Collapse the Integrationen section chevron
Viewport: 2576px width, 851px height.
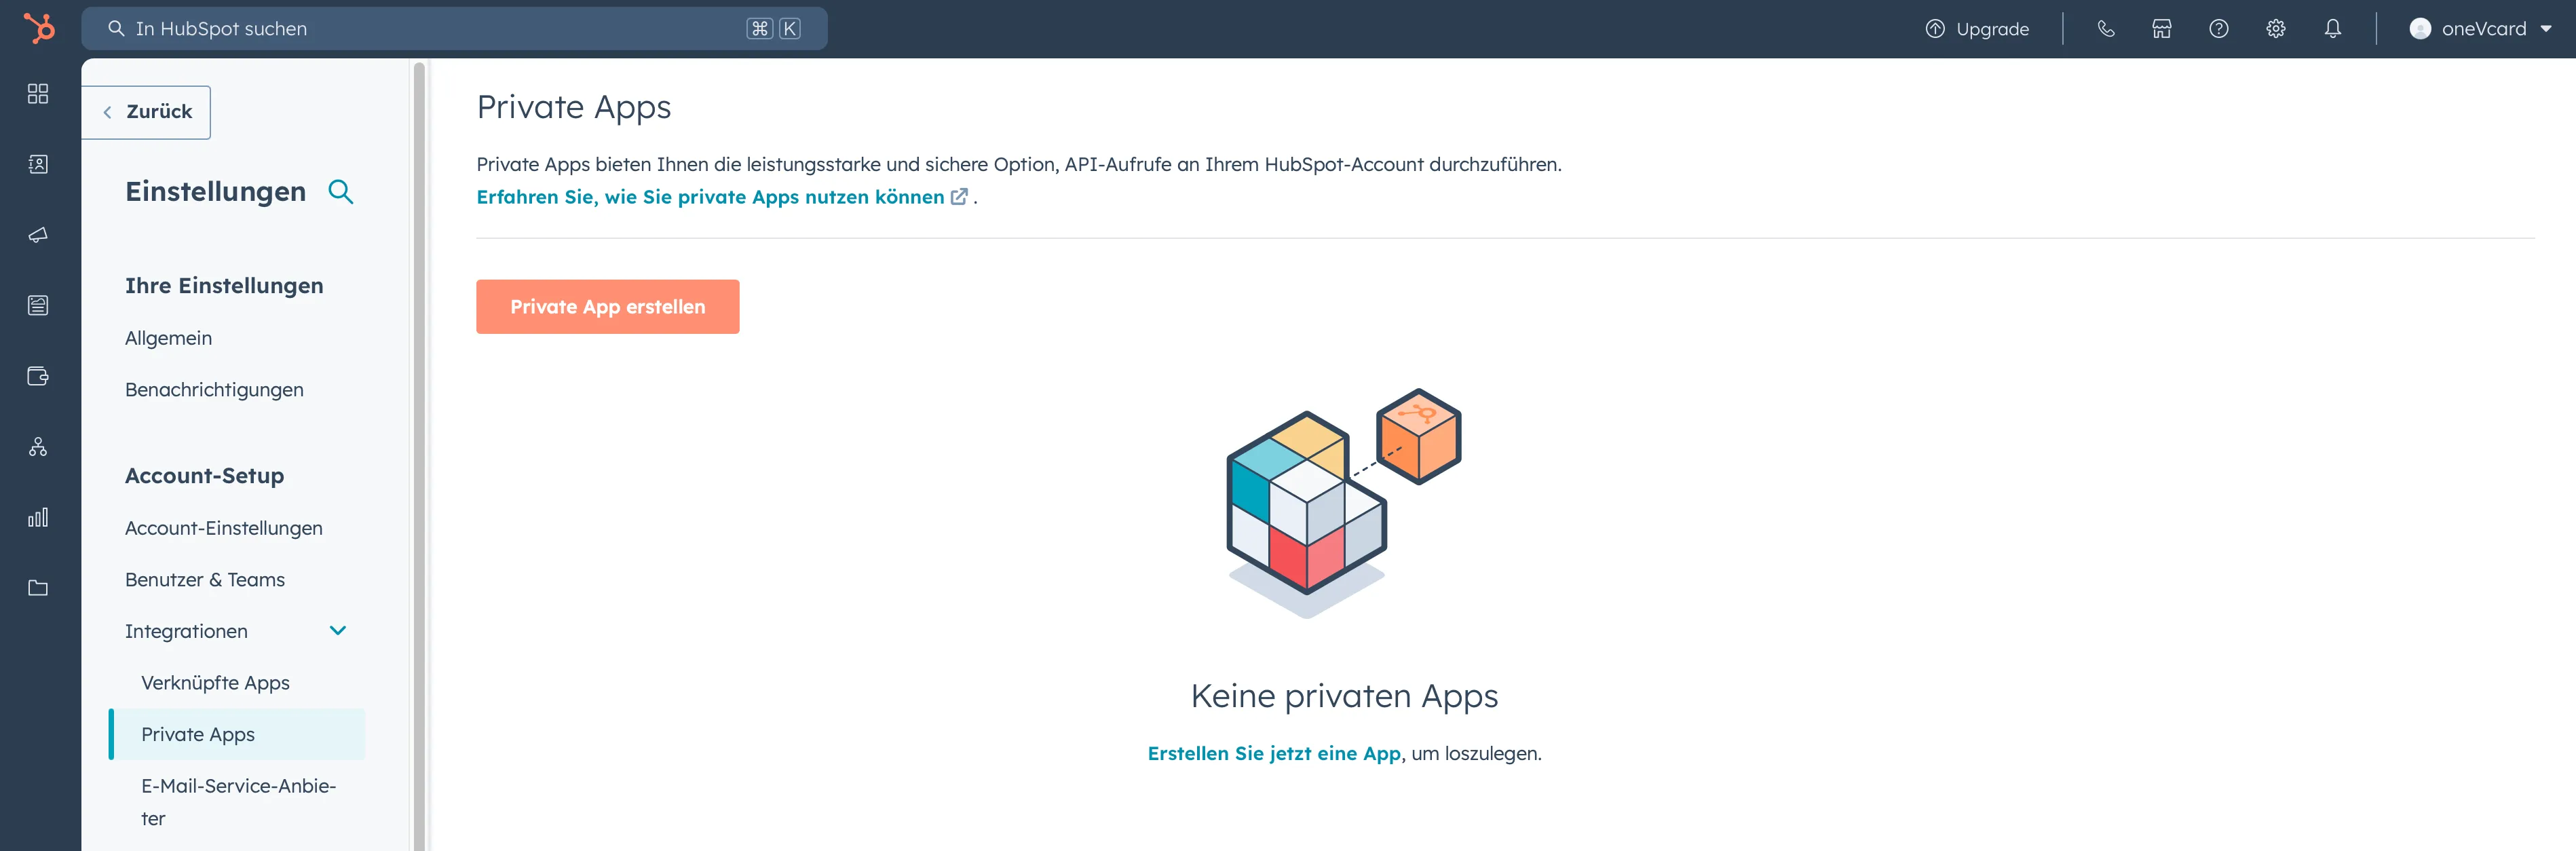click(338, 631)
